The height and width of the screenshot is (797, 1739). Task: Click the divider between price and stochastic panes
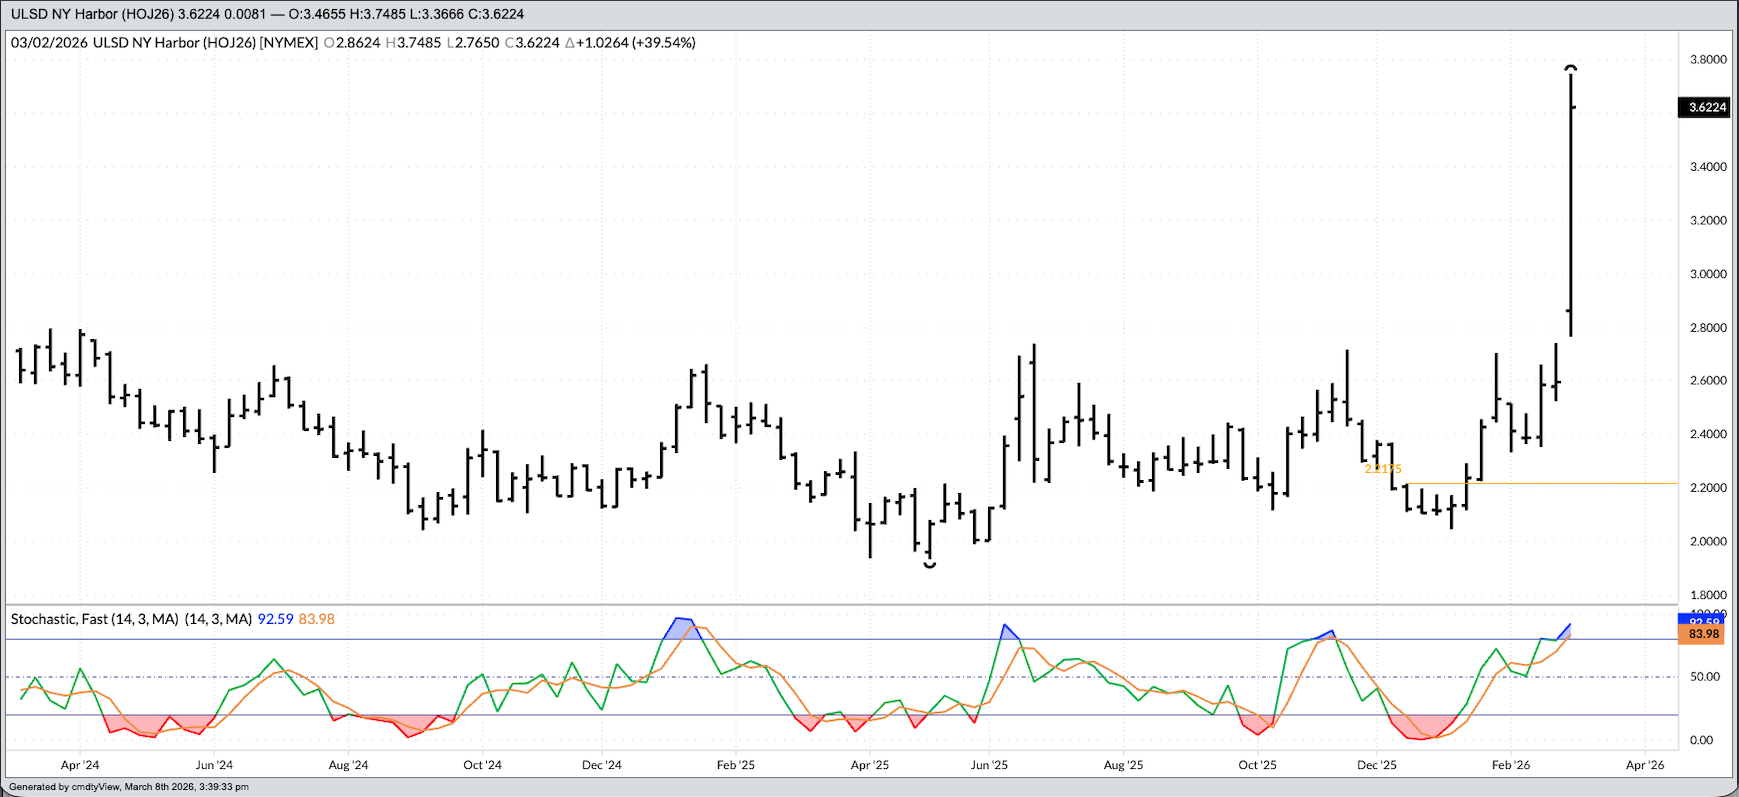click(840, 605)
